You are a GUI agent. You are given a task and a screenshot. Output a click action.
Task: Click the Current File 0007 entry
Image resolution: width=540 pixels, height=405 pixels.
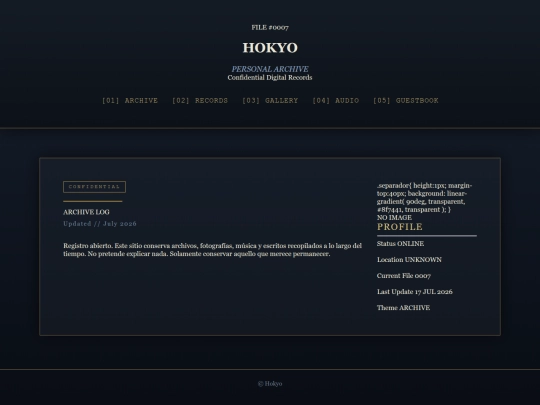(404, 276)
